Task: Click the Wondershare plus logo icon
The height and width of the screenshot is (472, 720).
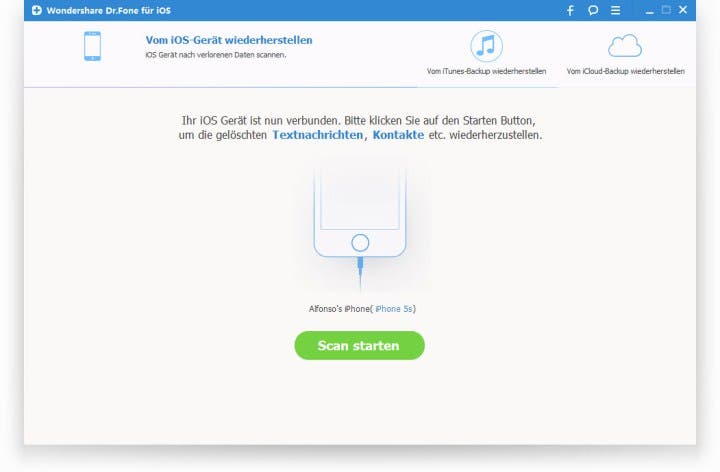Action: tap(37, 10)
